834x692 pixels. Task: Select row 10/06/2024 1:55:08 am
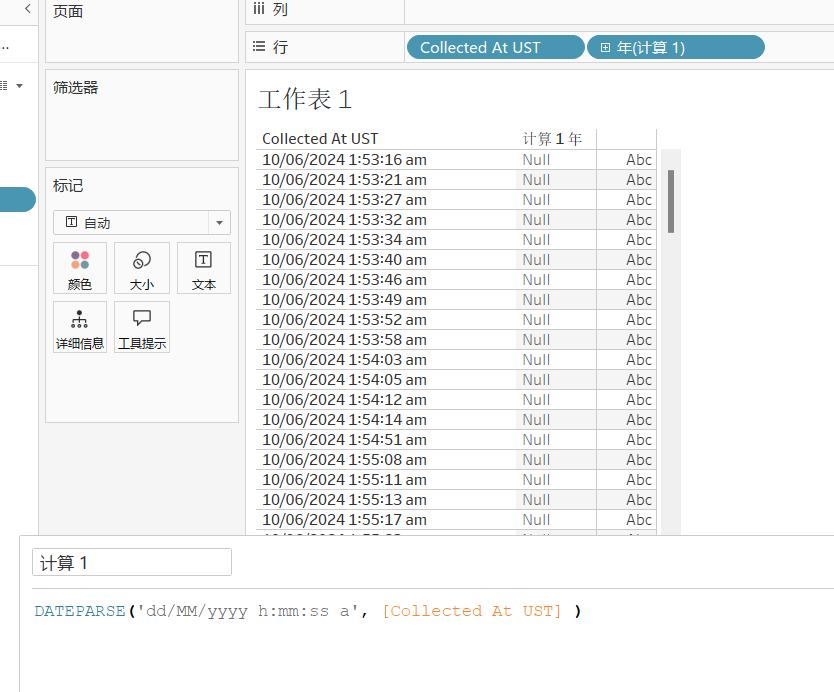[345, 460]
